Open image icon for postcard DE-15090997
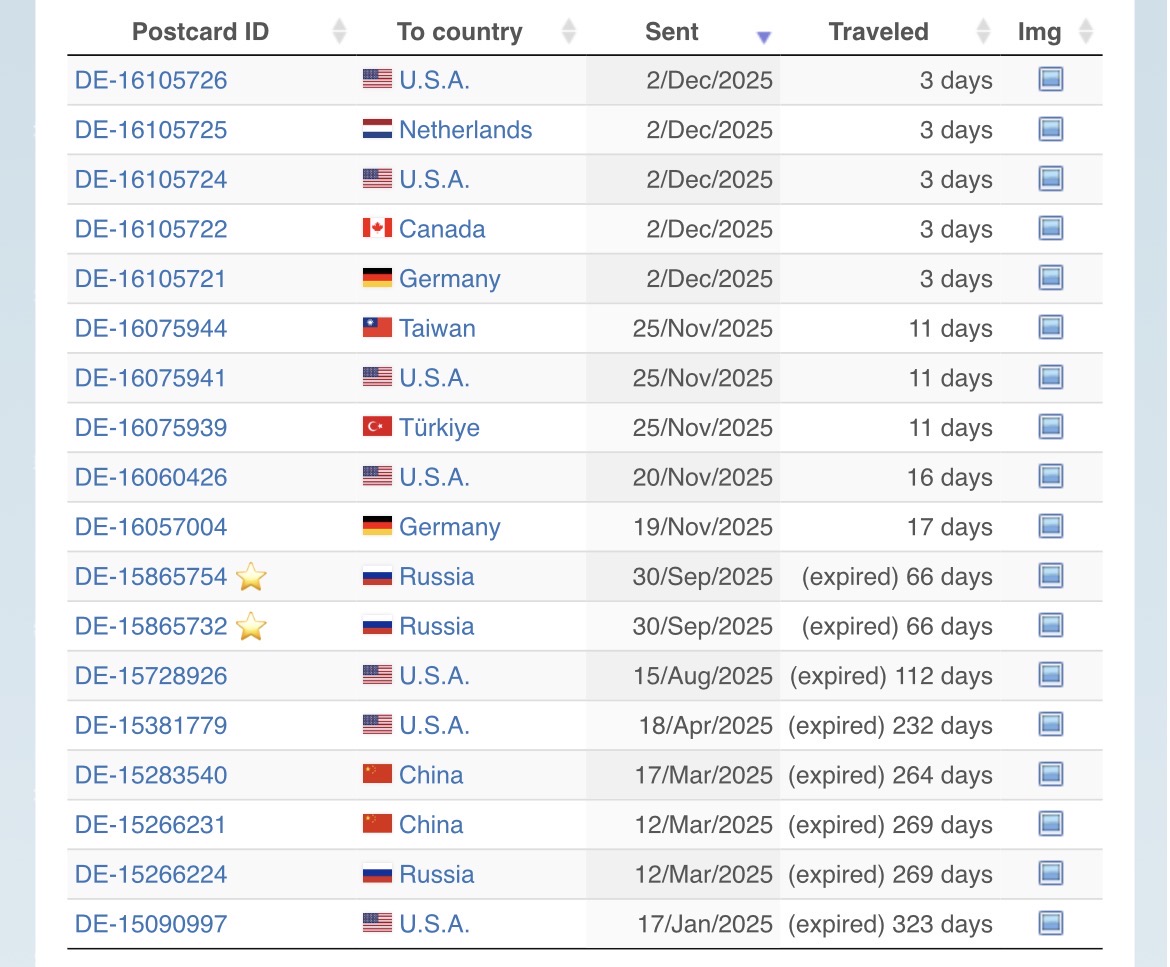1170x967 pixels. pos(1050,923)
